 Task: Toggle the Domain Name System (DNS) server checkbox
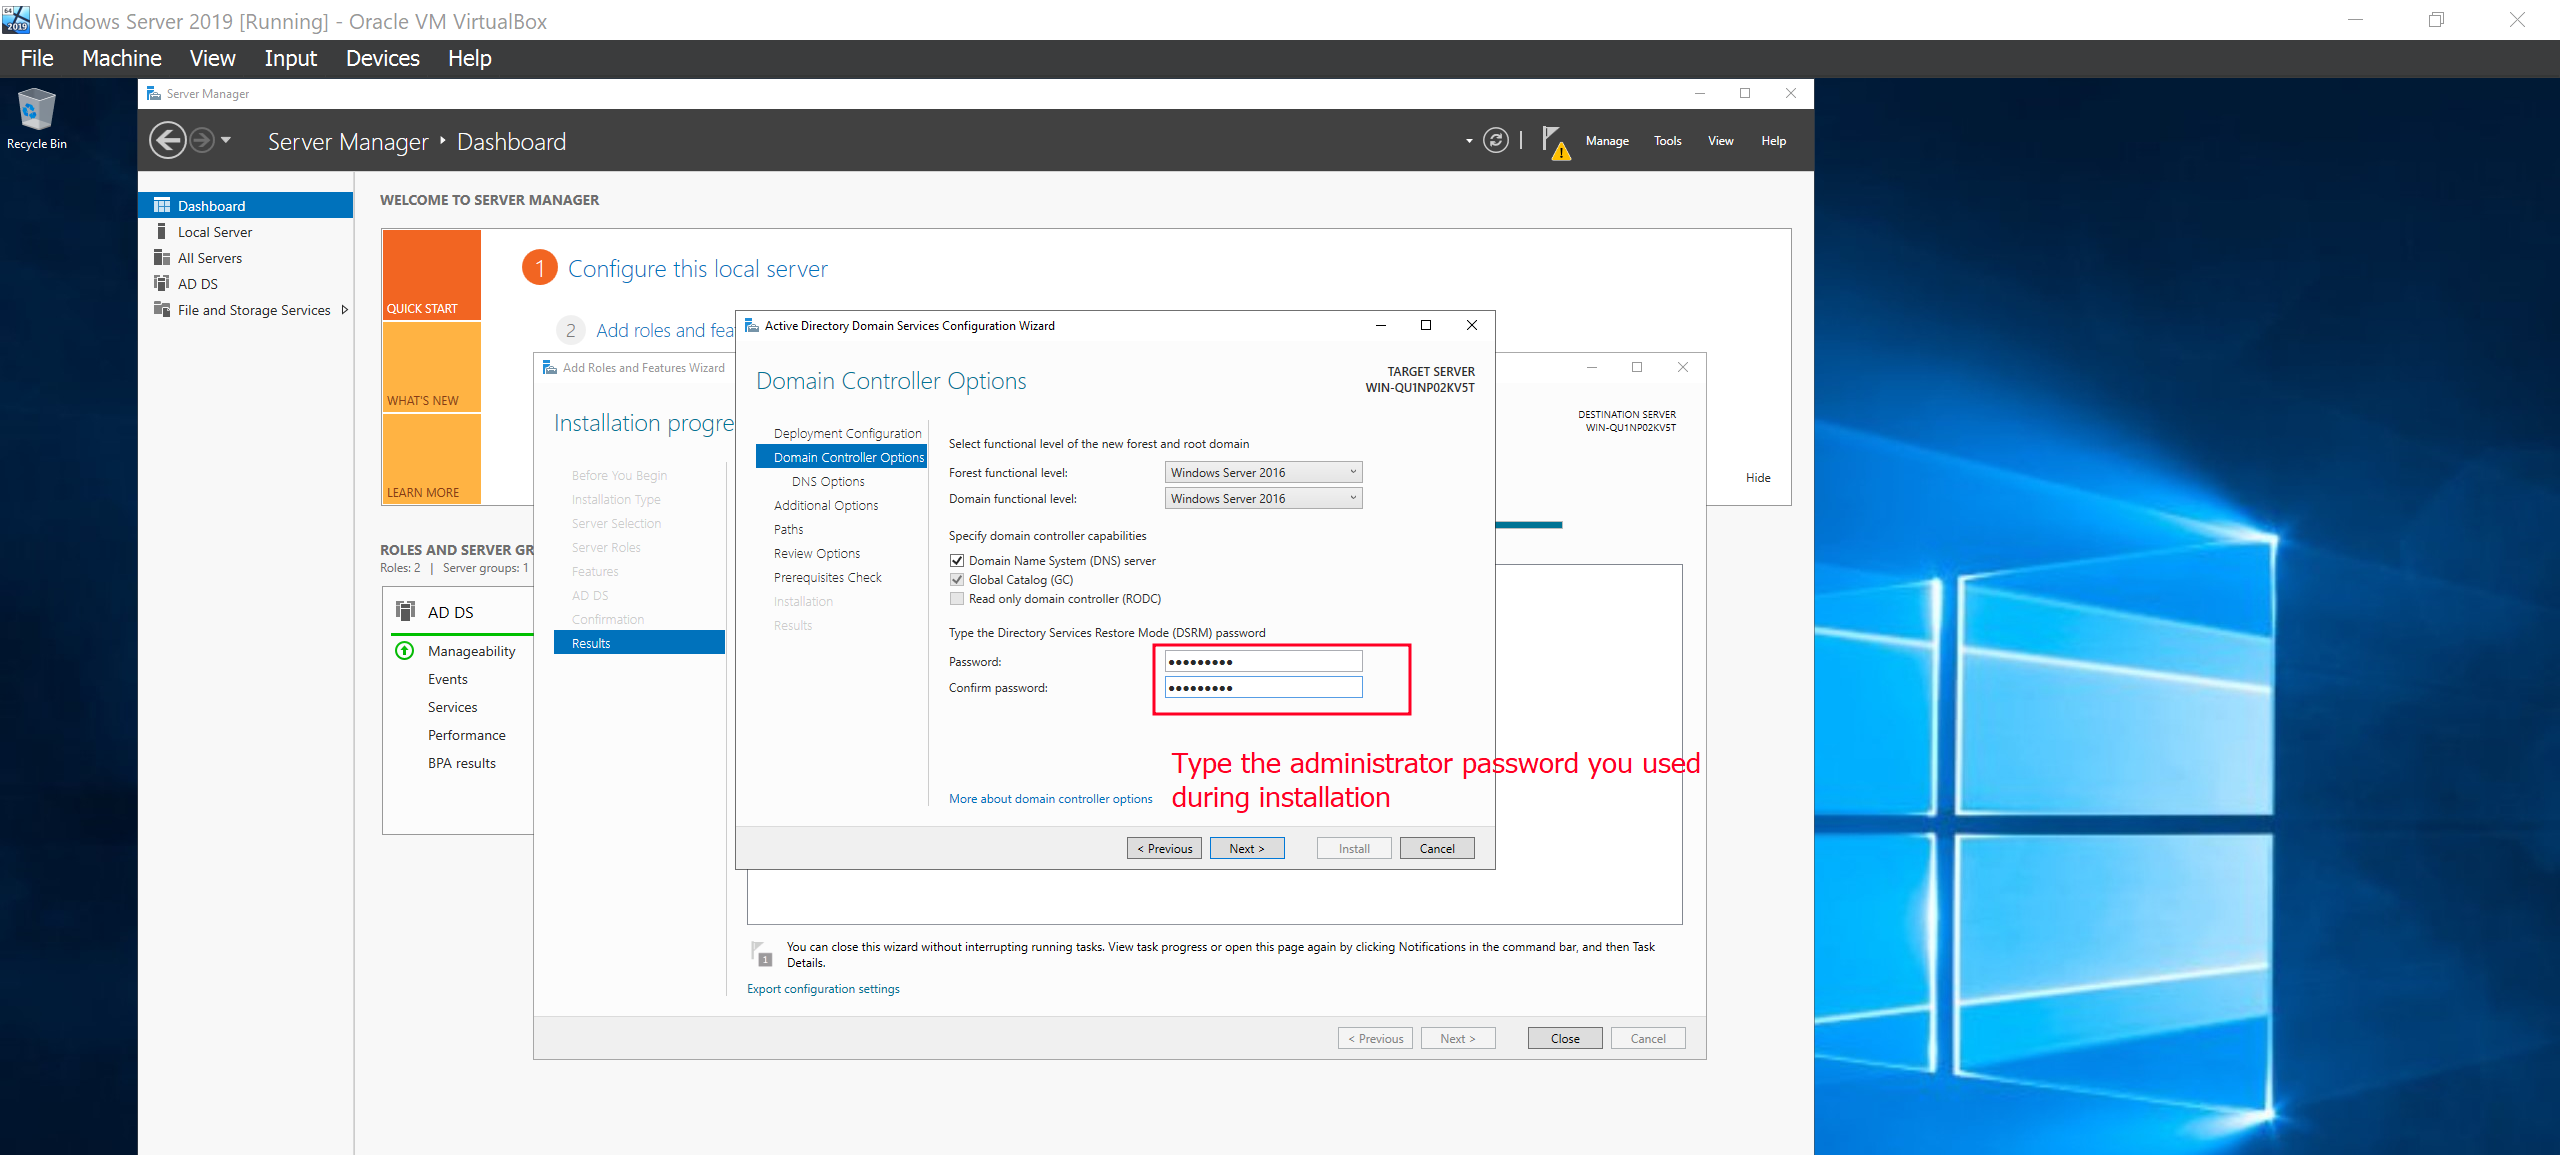[x=957, y=560]
